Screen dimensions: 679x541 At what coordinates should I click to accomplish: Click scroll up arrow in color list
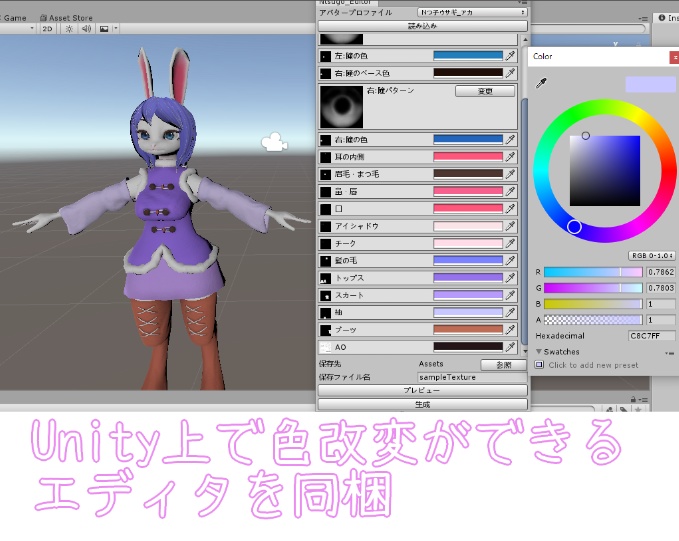coord(525,40)
